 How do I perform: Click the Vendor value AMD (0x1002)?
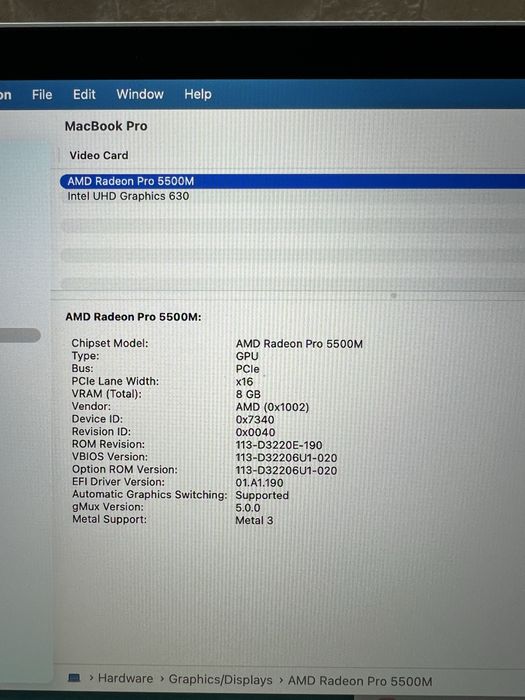tap(272, 407)
